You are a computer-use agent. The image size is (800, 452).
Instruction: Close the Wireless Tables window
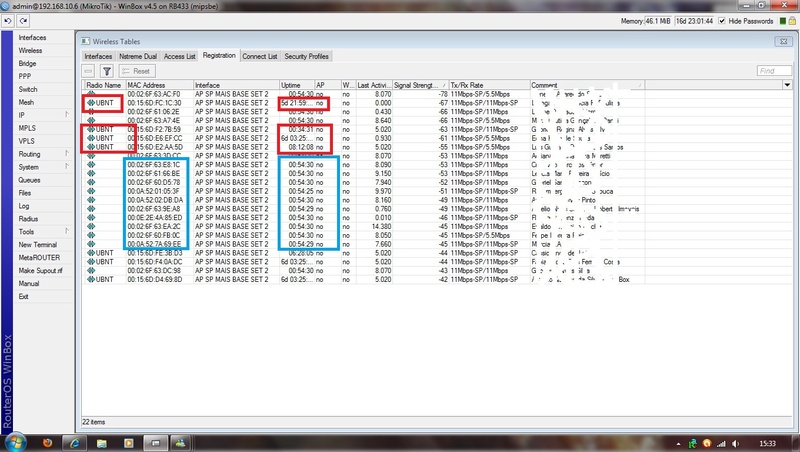(x=784, y=41)
